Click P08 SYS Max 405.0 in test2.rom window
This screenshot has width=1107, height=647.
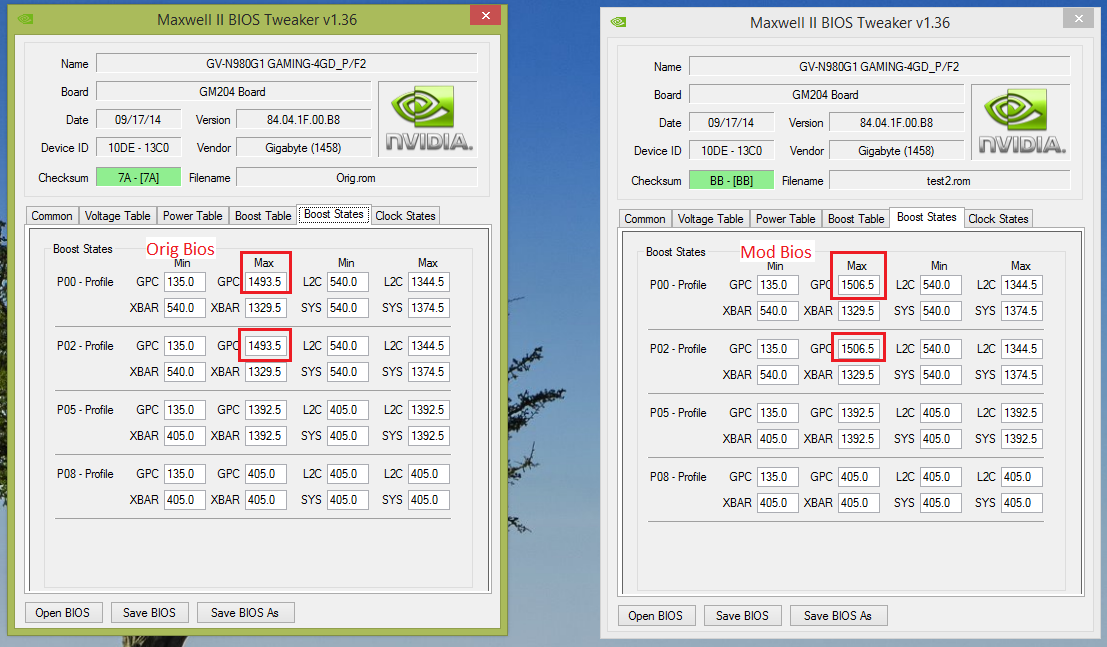1022,503
